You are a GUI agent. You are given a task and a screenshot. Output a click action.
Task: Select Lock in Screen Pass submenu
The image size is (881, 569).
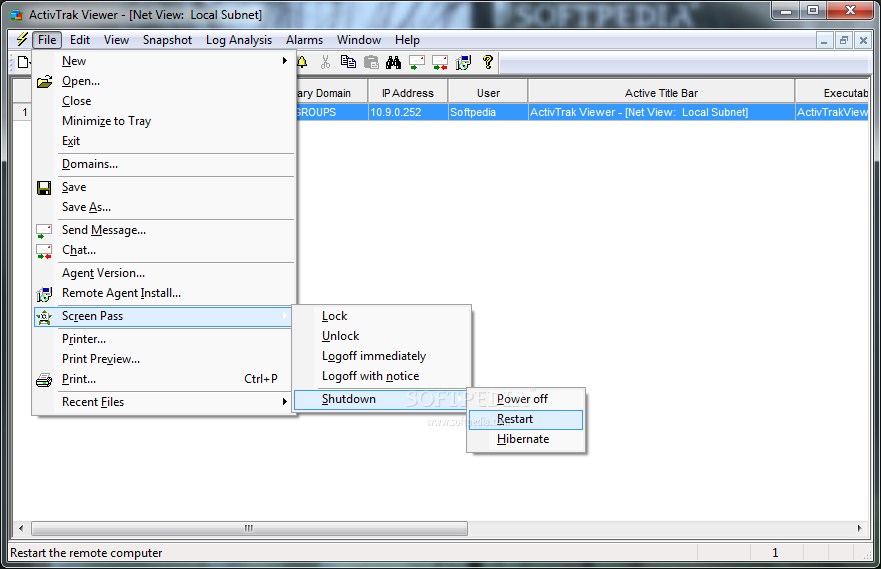[x=382, y=316]
